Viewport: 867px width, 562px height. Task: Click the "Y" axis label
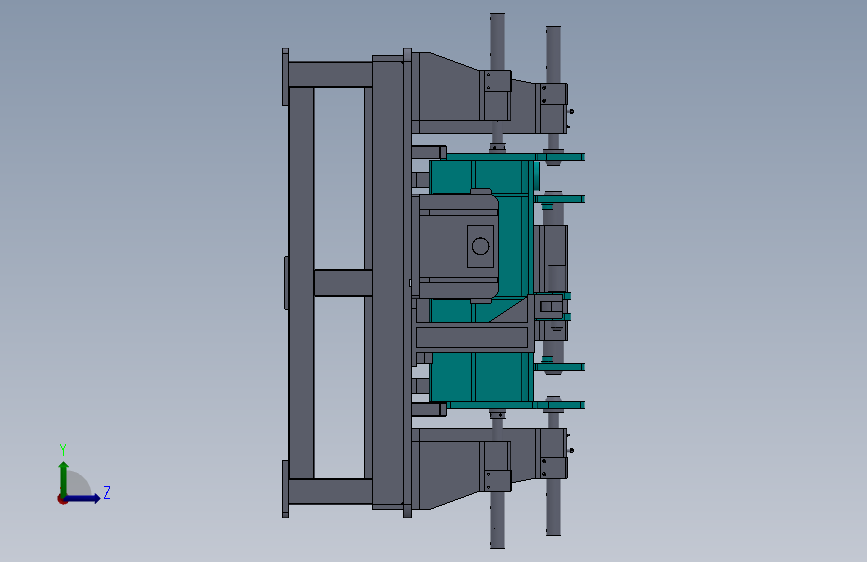pos(63,449)
